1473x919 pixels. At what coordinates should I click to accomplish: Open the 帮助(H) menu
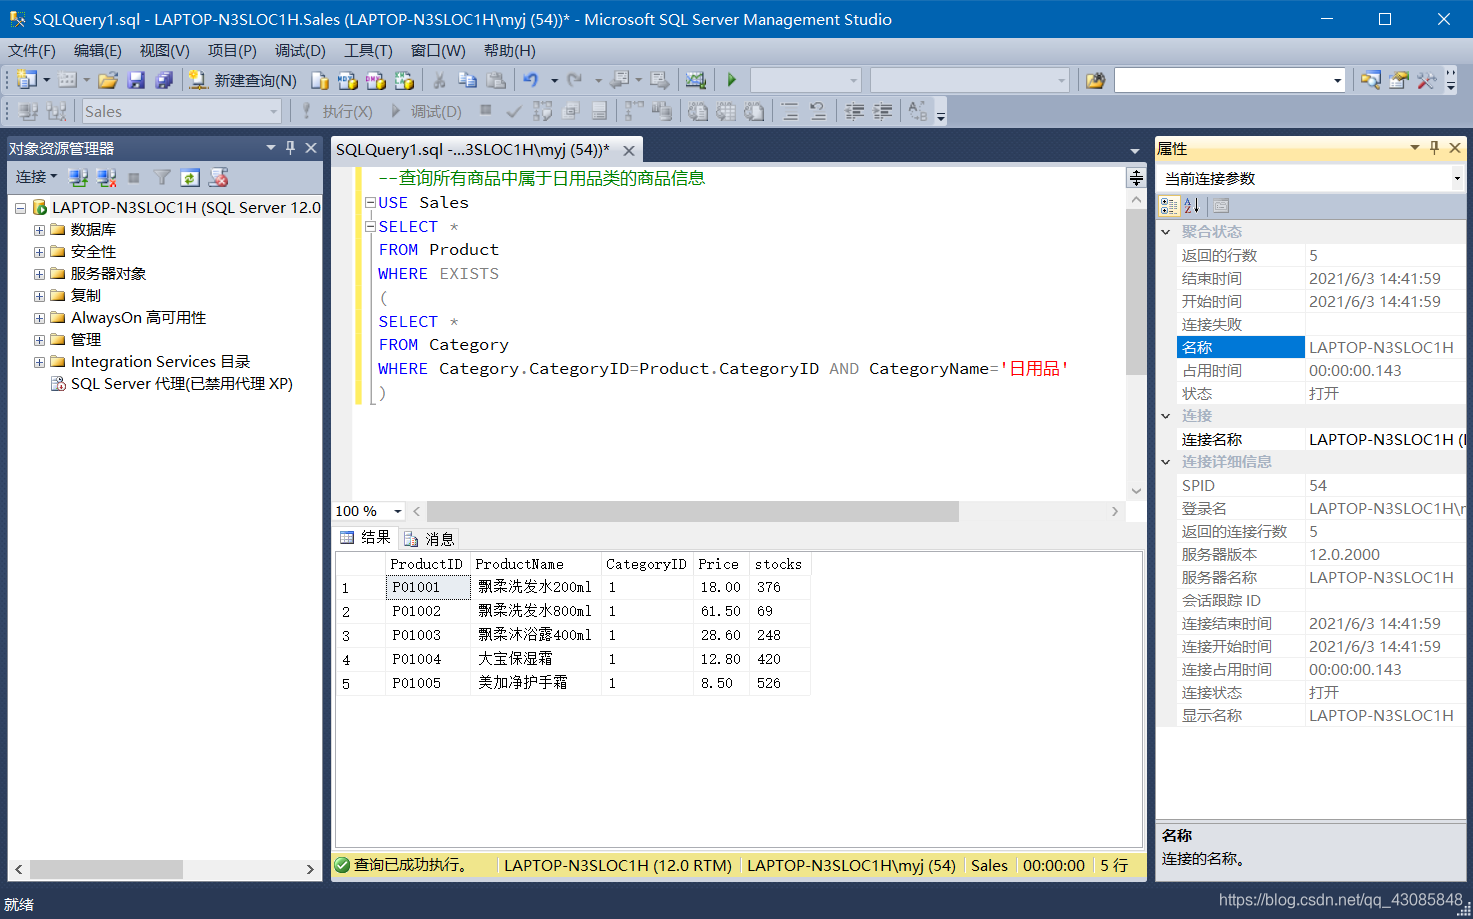point(510,50)
